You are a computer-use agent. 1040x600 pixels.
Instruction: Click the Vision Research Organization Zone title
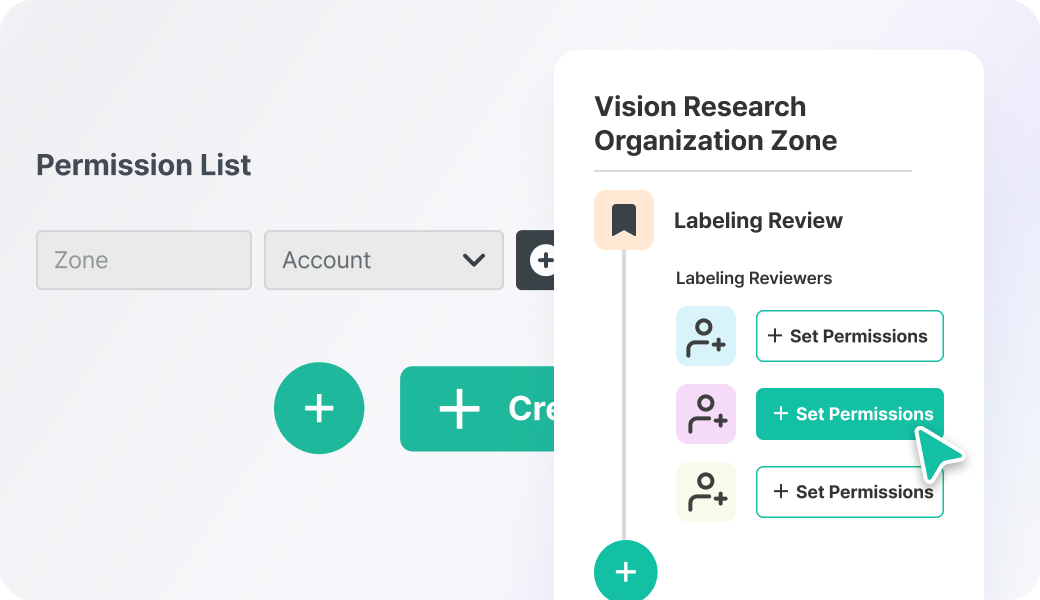coord(715,124)
